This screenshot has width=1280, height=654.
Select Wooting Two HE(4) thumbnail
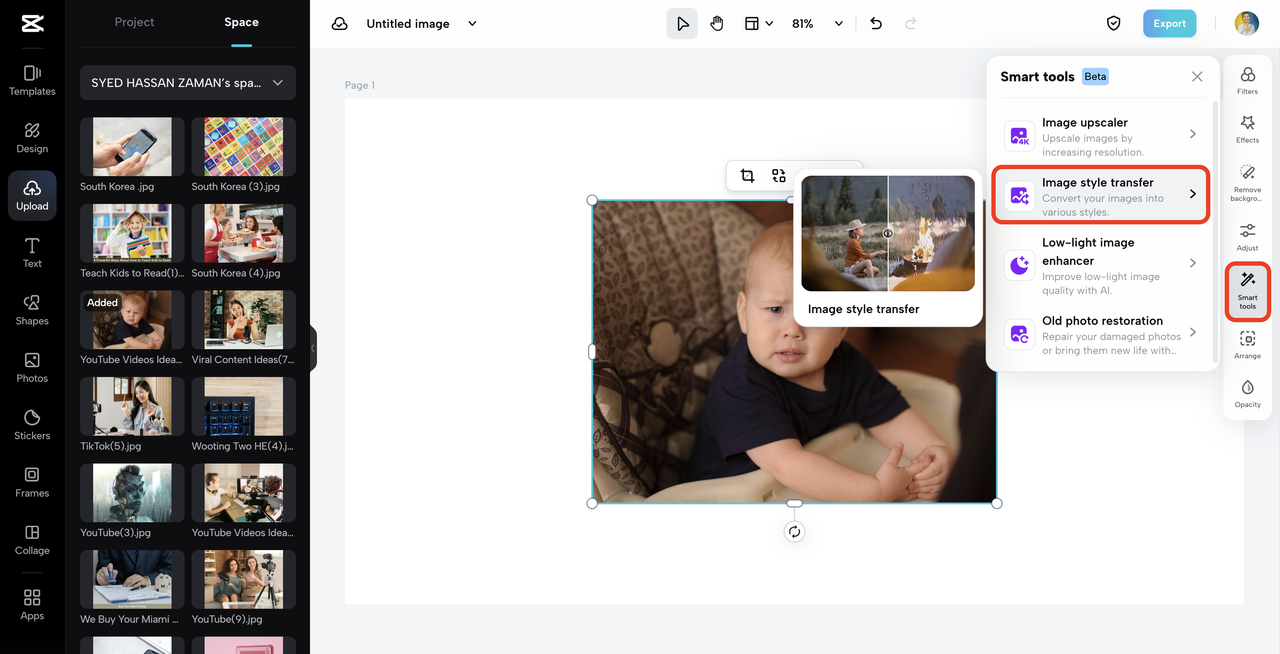tap(244, 407)
